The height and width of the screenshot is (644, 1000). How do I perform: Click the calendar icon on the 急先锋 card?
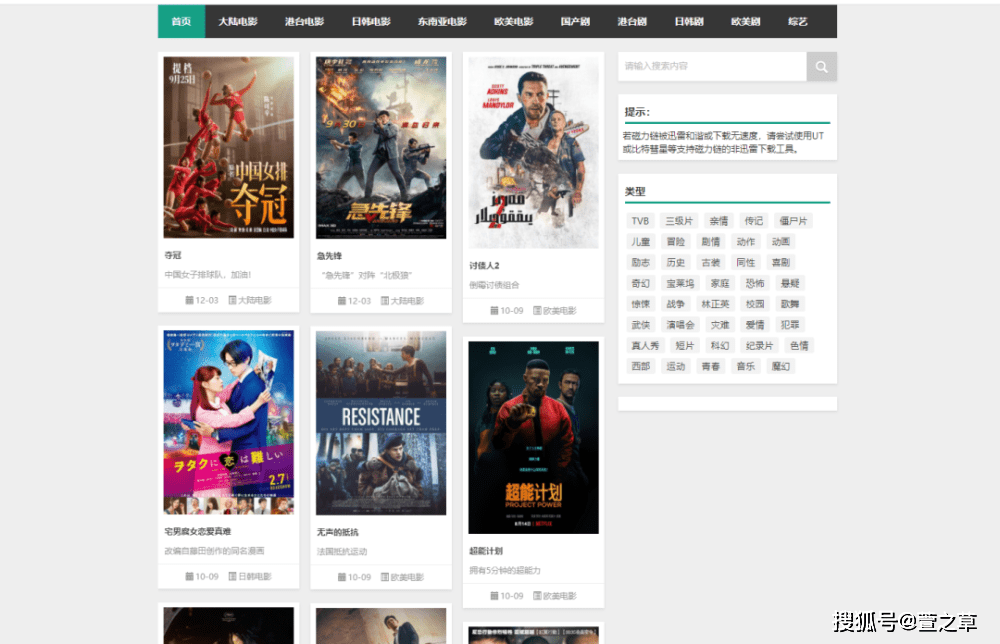[342, 300]
